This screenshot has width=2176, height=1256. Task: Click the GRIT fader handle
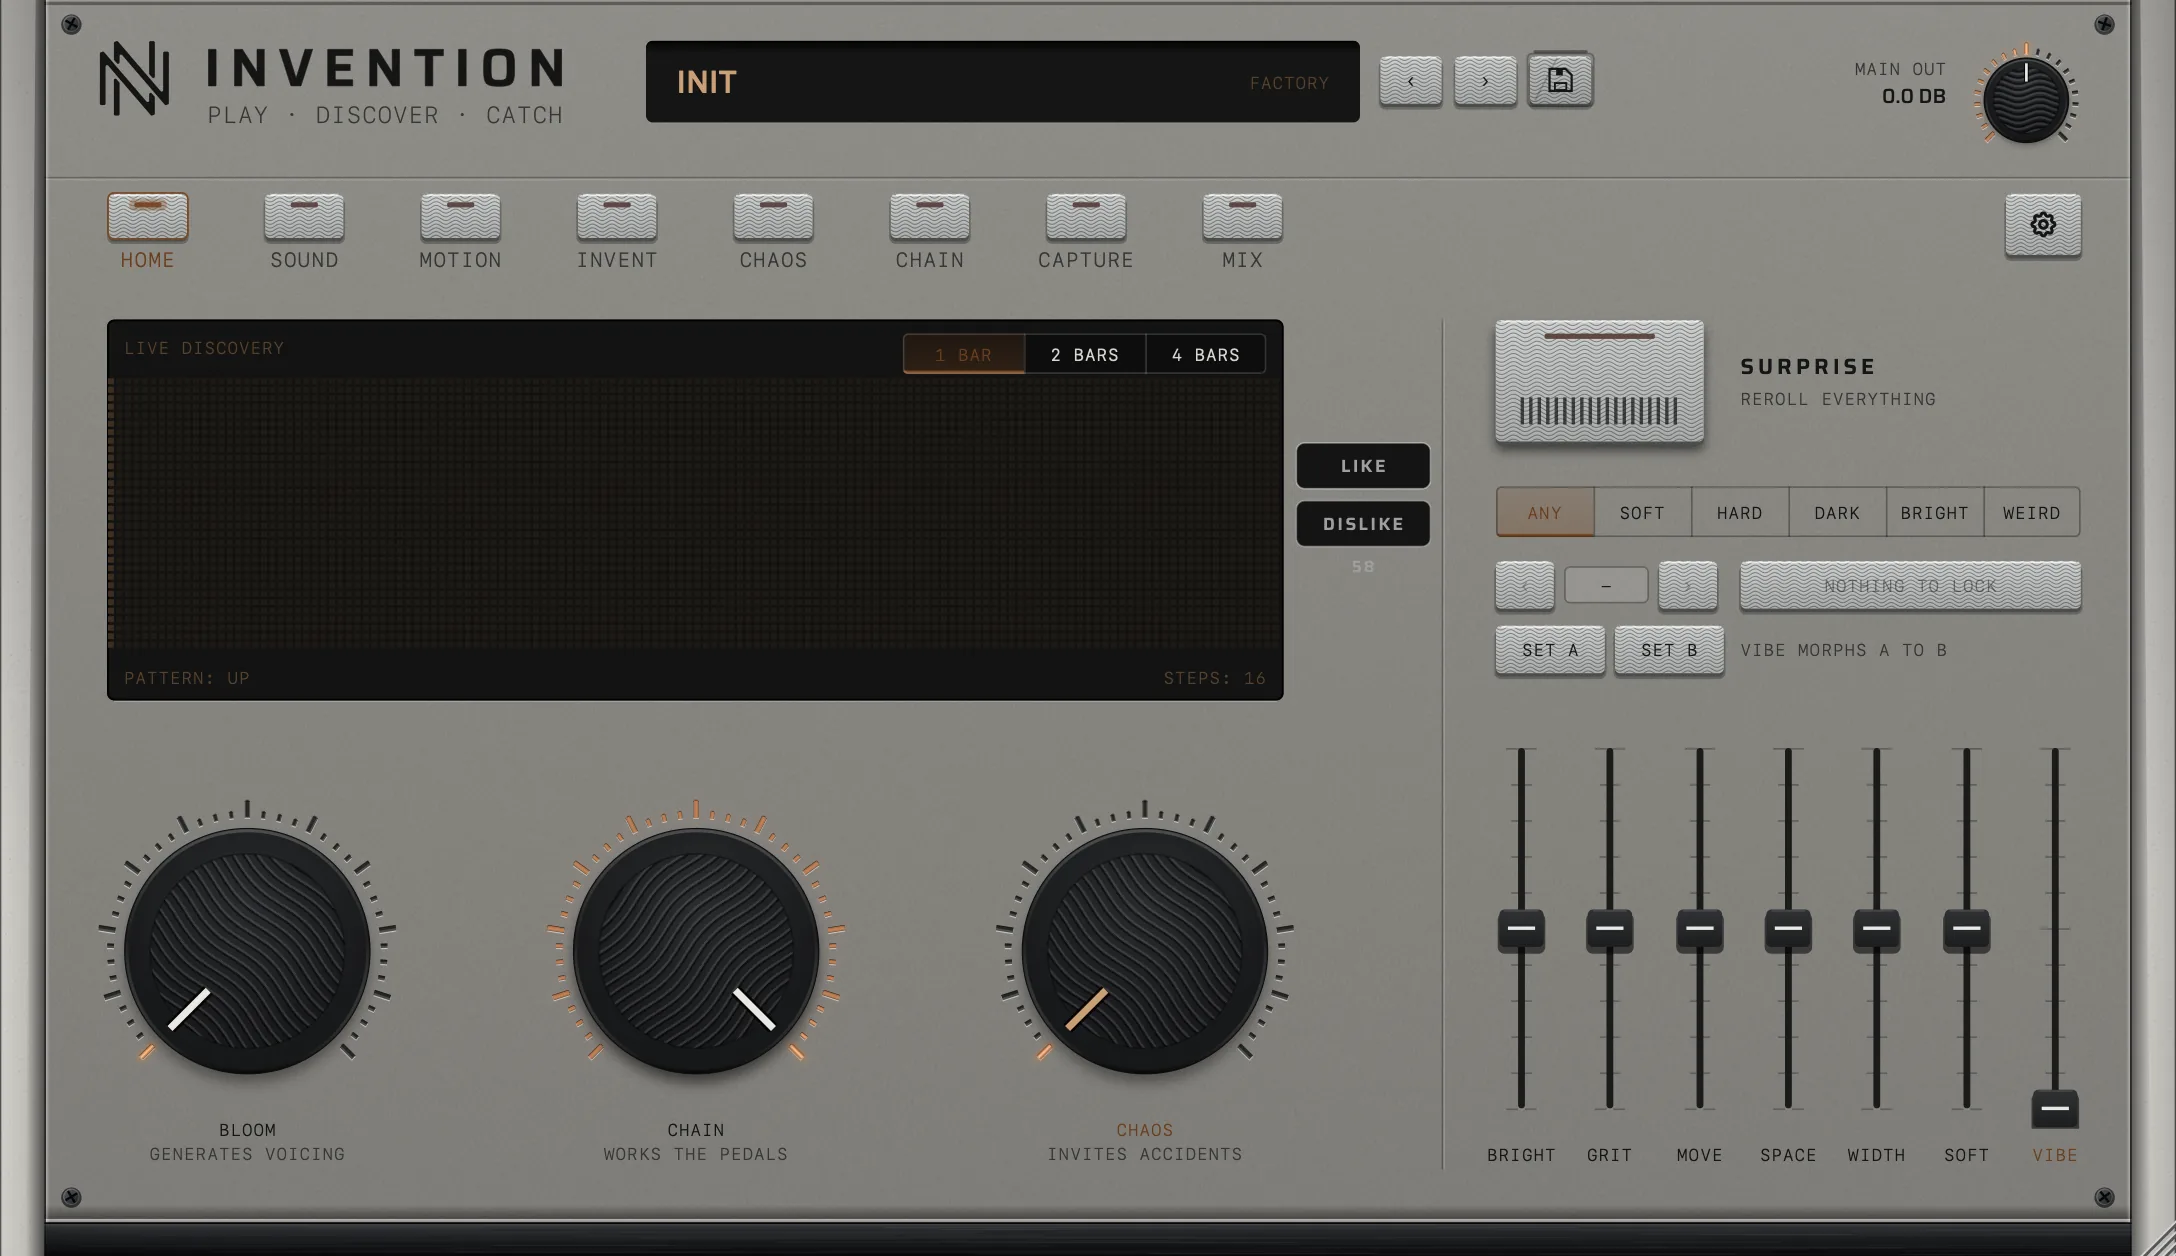1609,930
